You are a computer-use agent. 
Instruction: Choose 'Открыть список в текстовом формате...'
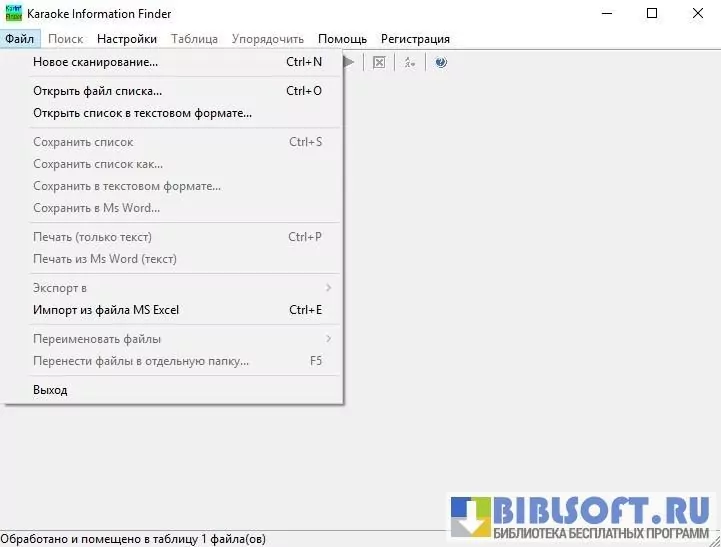coord(142,113)
